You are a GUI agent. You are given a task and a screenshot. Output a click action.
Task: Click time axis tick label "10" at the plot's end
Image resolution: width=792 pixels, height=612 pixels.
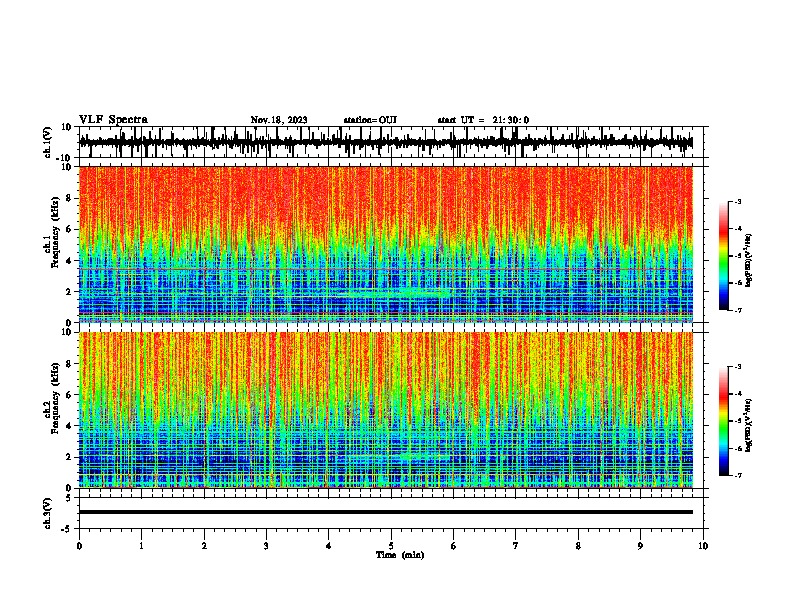703,545
